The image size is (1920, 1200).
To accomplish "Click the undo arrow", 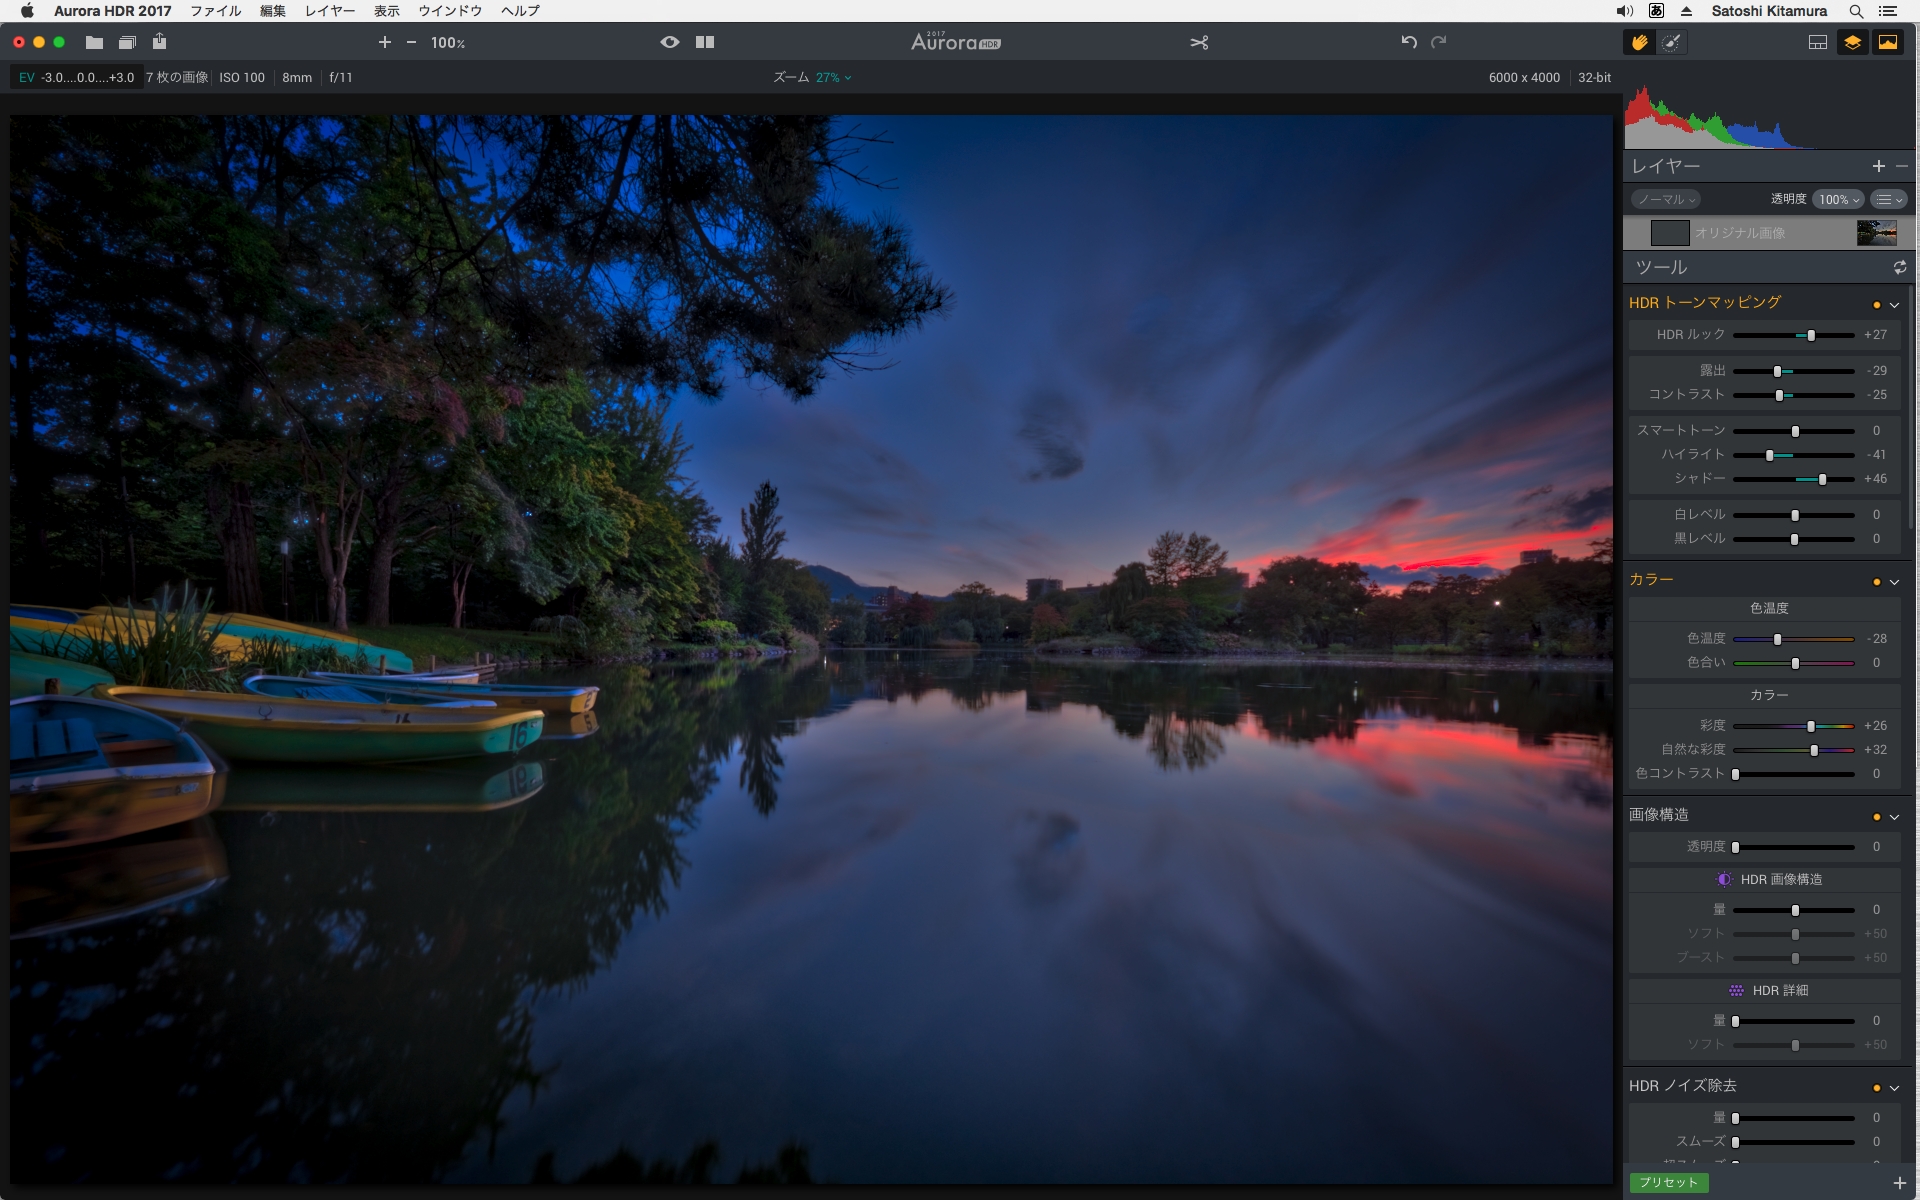I will [1408, 42].
